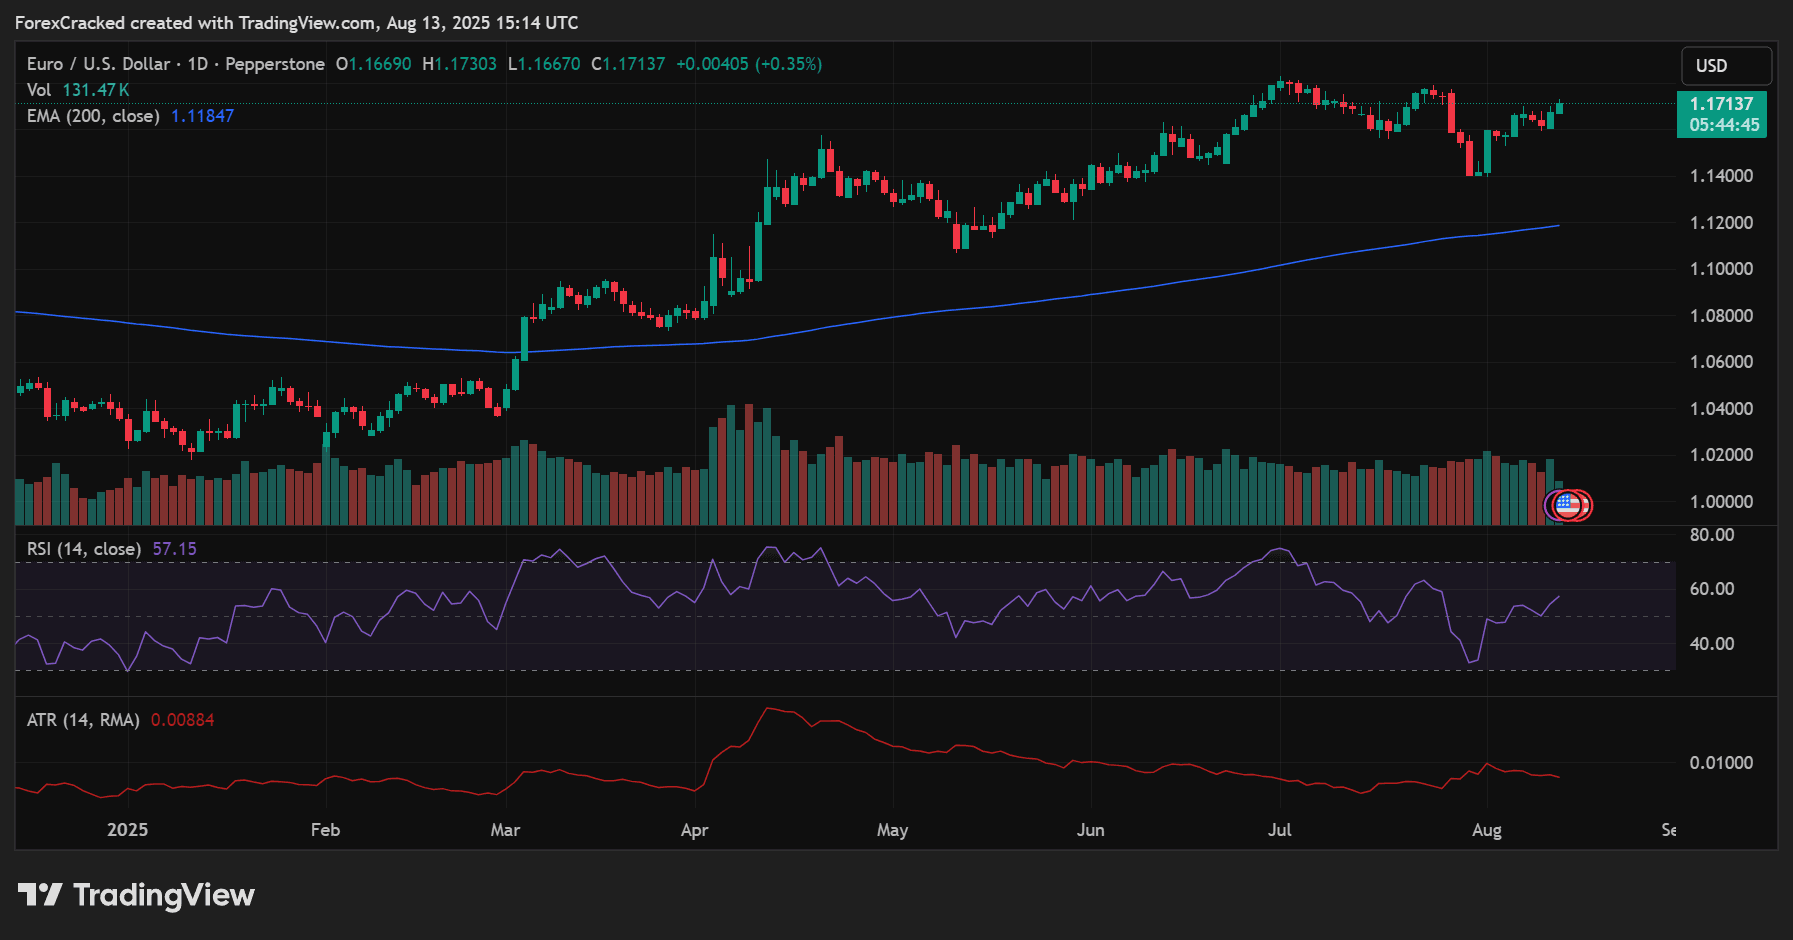Image resolution: width=1793 pixels, height=940 pixels.
Task: Click the Jul label on time axis
Action: click(x=1279, y=830)
